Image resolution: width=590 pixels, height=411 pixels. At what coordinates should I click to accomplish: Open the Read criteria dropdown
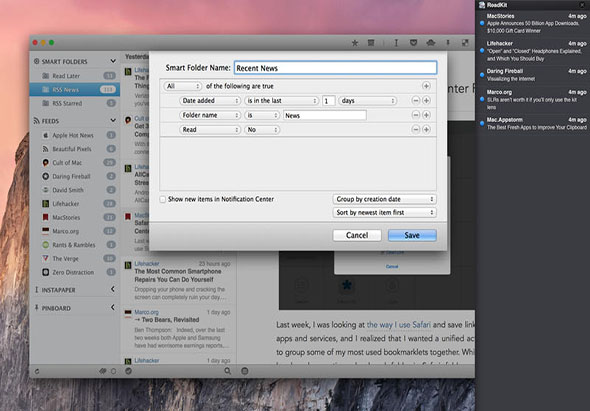[x=210, y=130]
